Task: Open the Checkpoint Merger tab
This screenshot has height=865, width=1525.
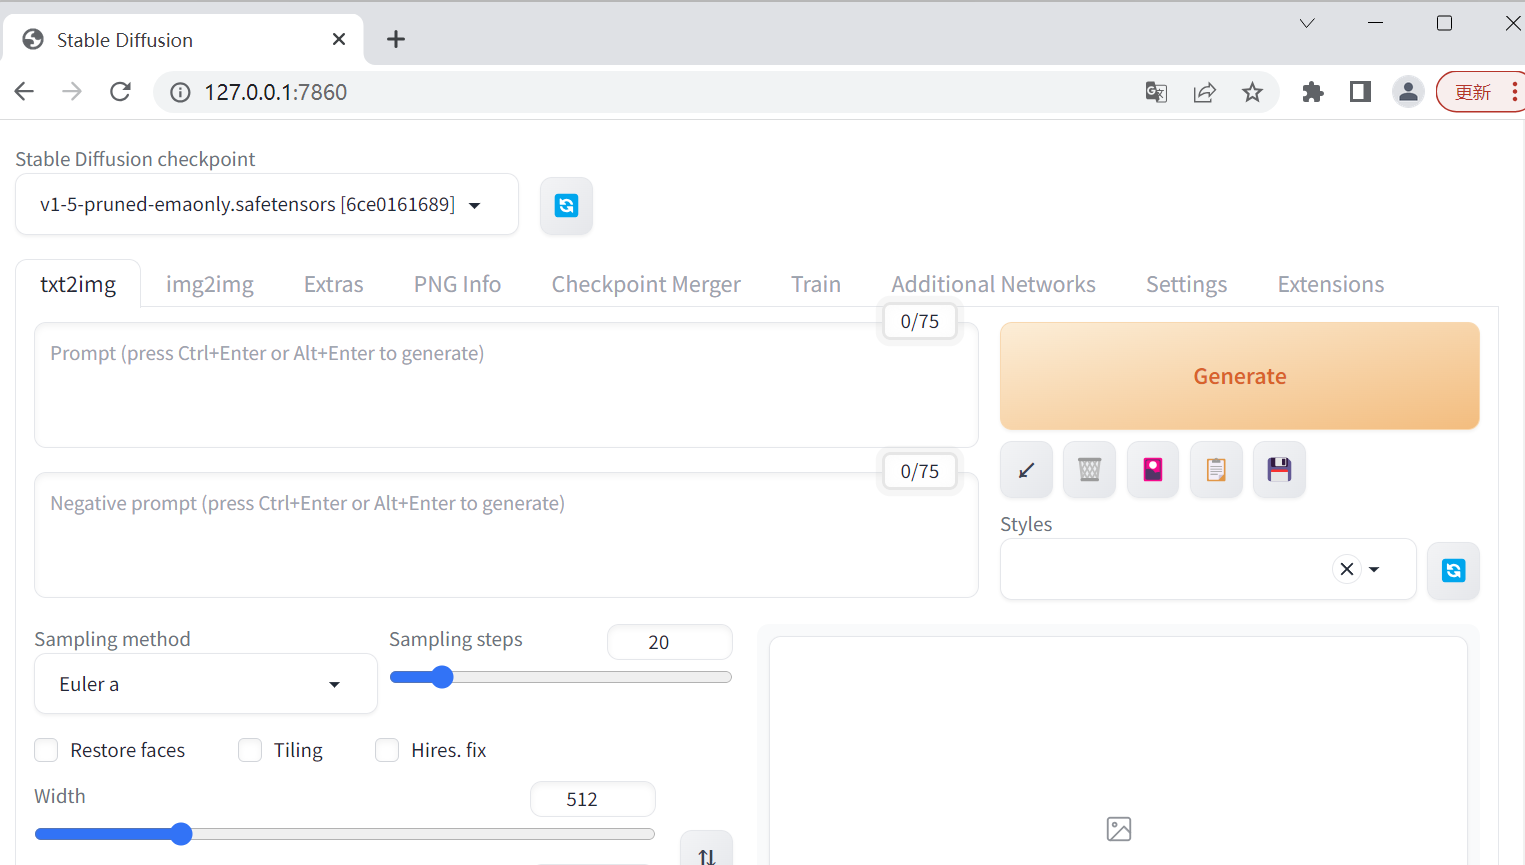Action: click(x=646, y=284)
